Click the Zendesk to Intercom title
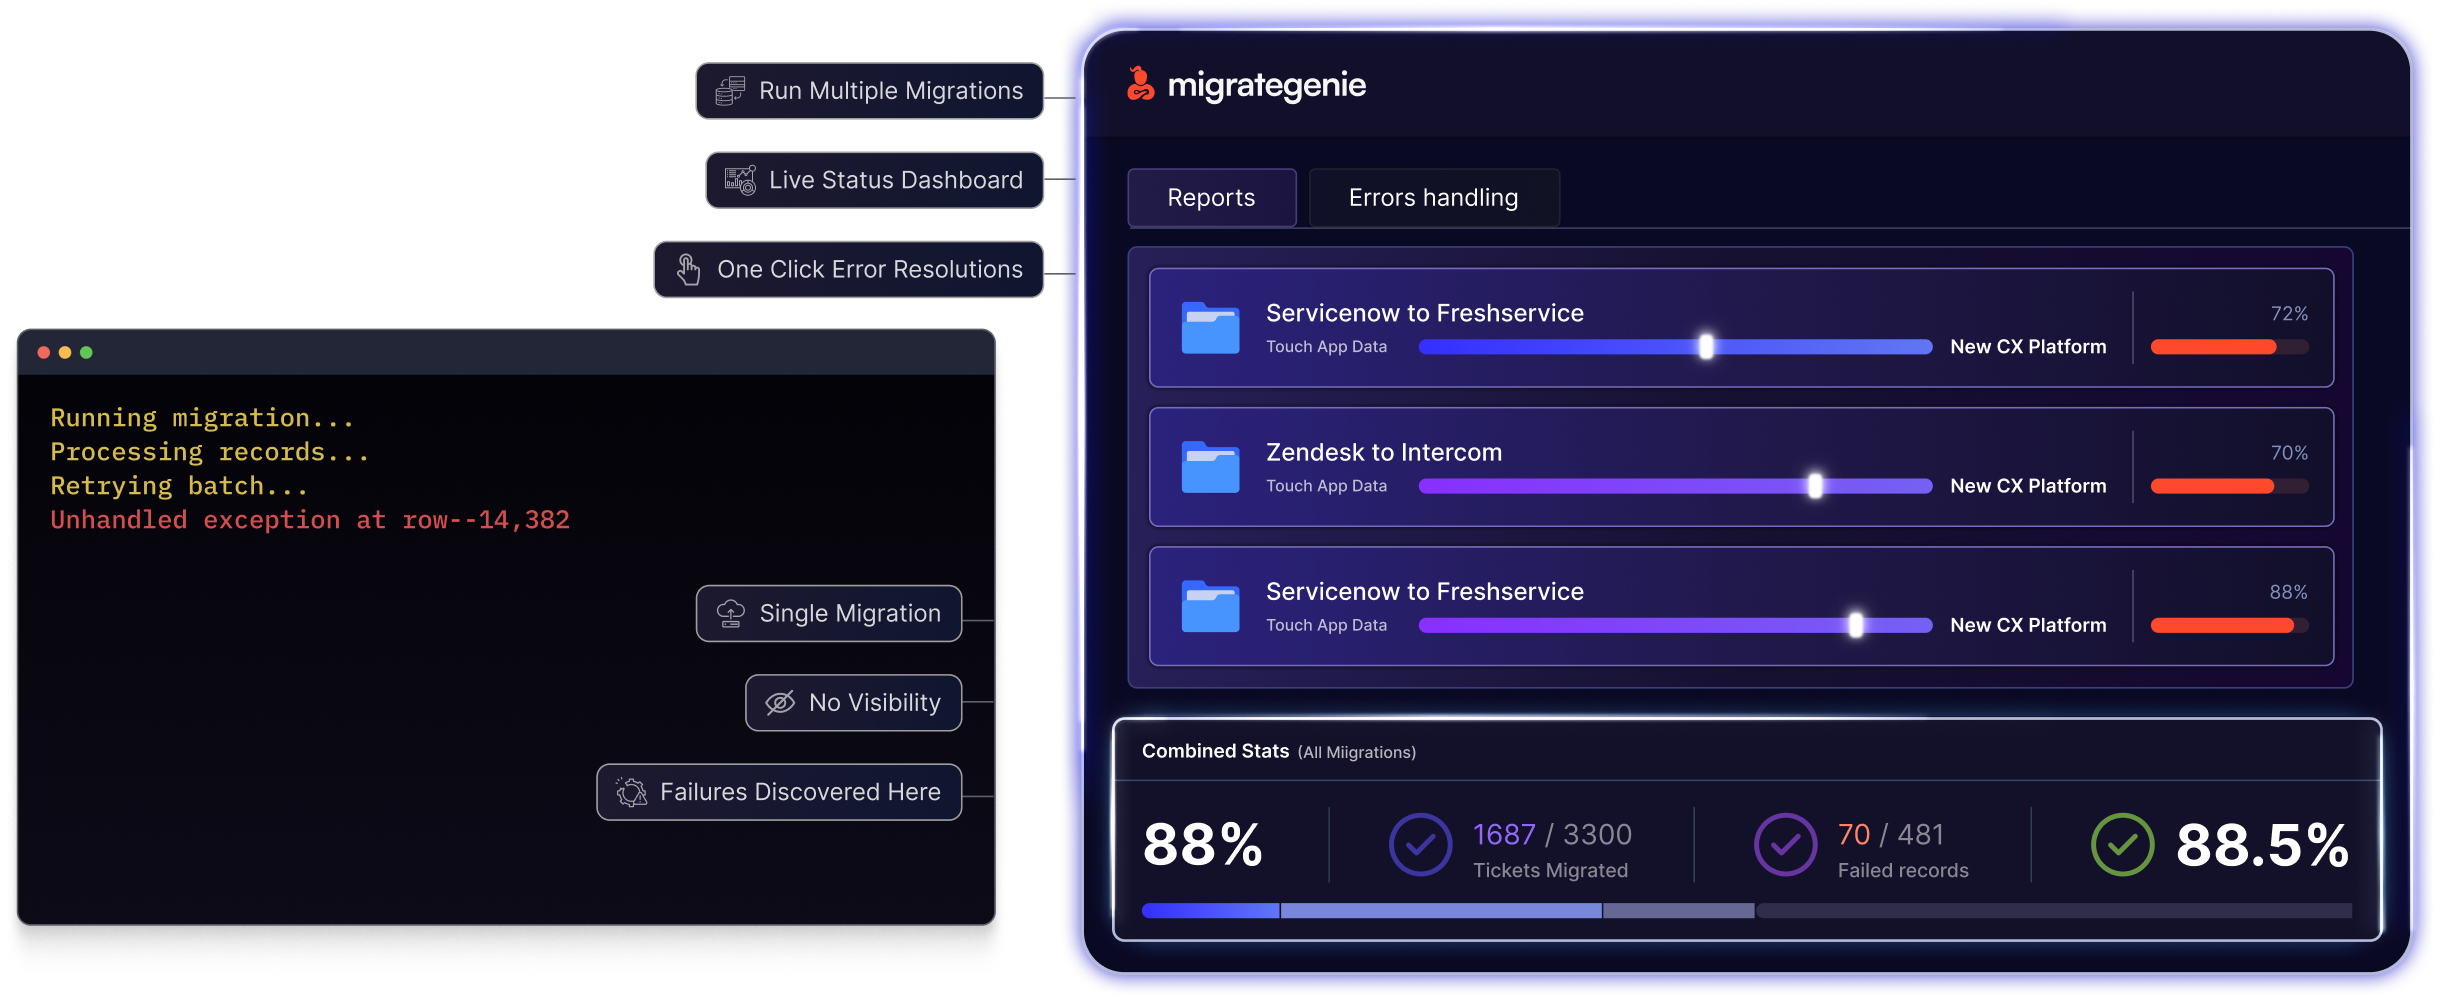Image resolution: width=2441 pixels, height=998 pixels. pos(1384,452)
